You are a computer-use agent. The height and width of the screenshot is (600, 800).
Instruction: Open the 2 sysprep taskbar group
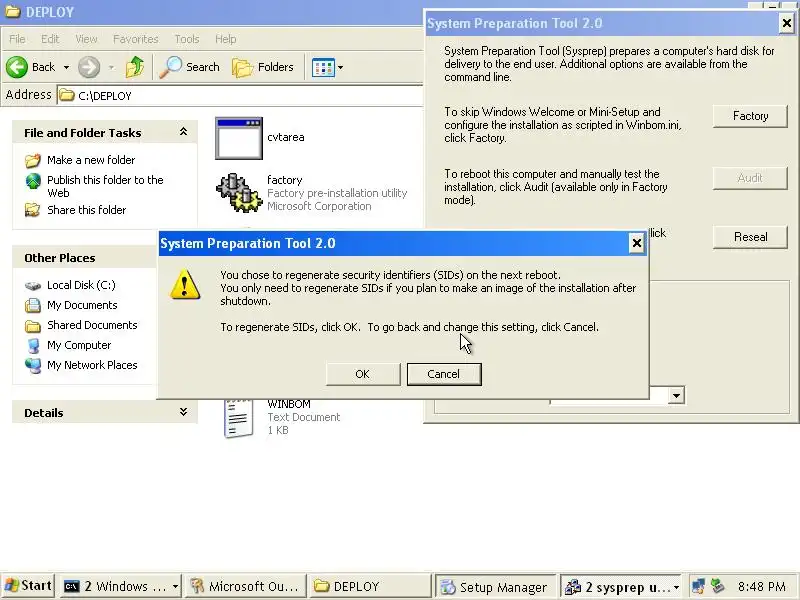[x=620, y=587]
